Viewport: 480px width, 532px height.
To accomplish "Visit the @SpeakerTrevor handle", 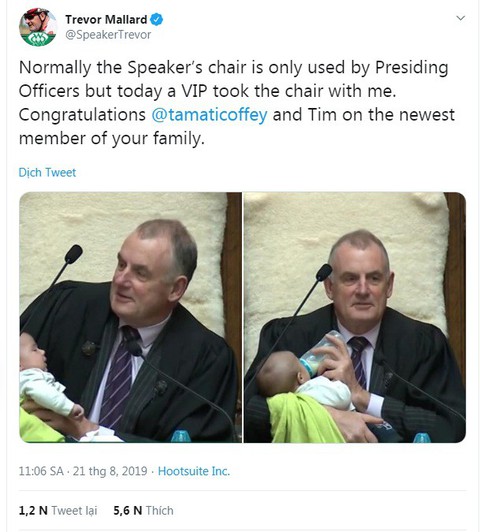I will click(x=108, y=35).
